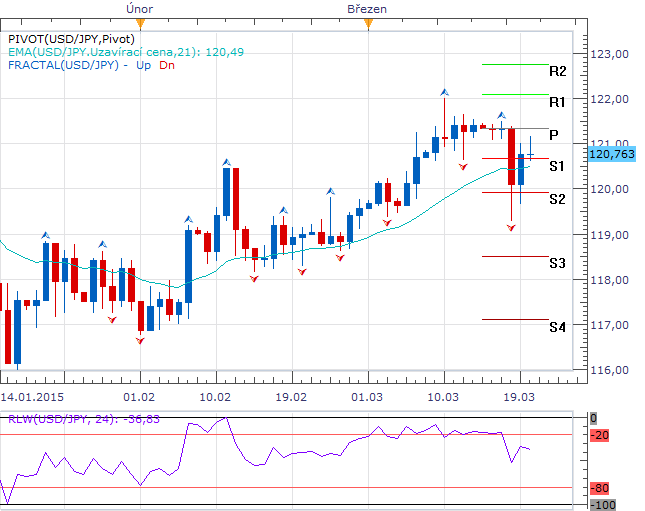Click the 14.01.2015 date on time axis

[34, 381]
